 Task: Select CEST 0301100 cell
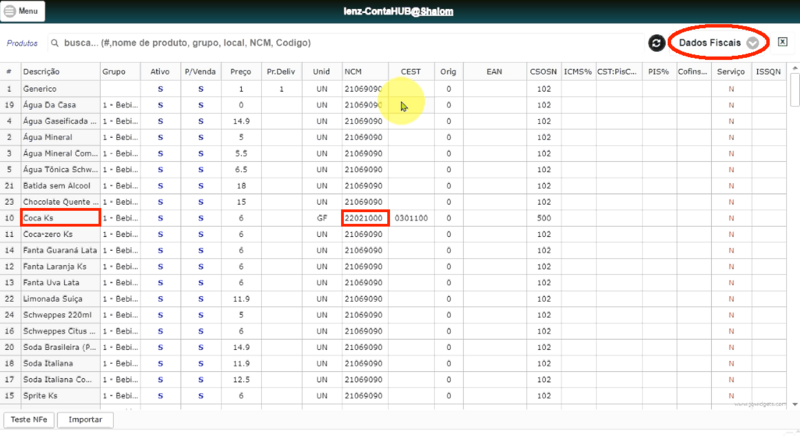(411, 218)
